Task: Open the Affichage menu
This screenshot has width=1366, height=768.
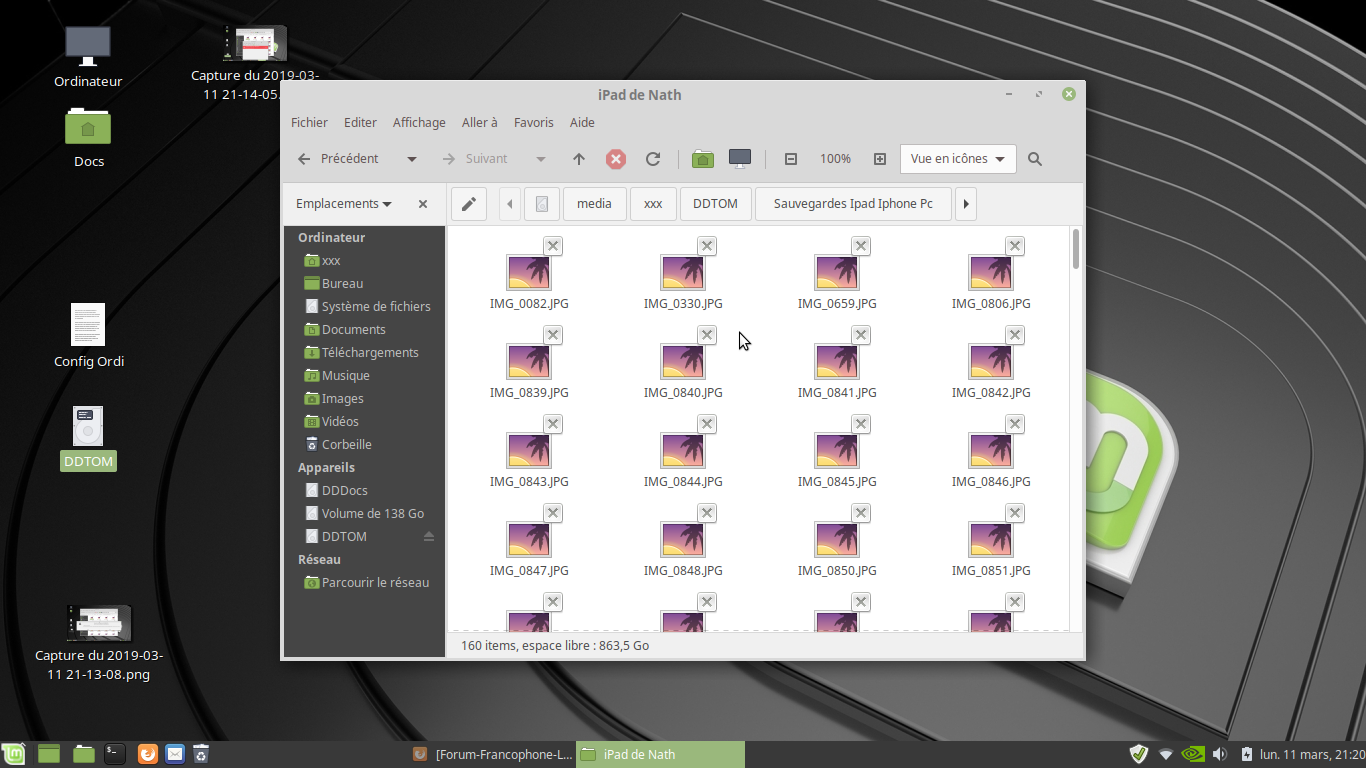Action: (x=419, y=123)
